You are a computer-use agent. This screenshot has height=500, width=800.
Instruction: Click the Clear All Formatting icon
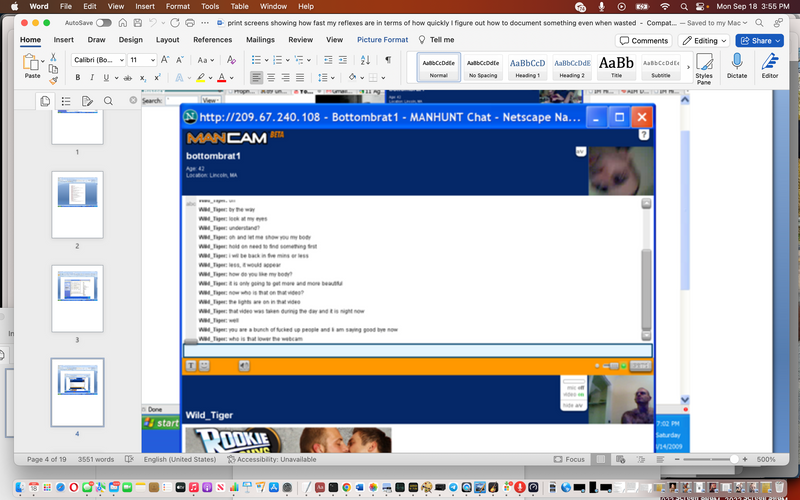point(231,60)
